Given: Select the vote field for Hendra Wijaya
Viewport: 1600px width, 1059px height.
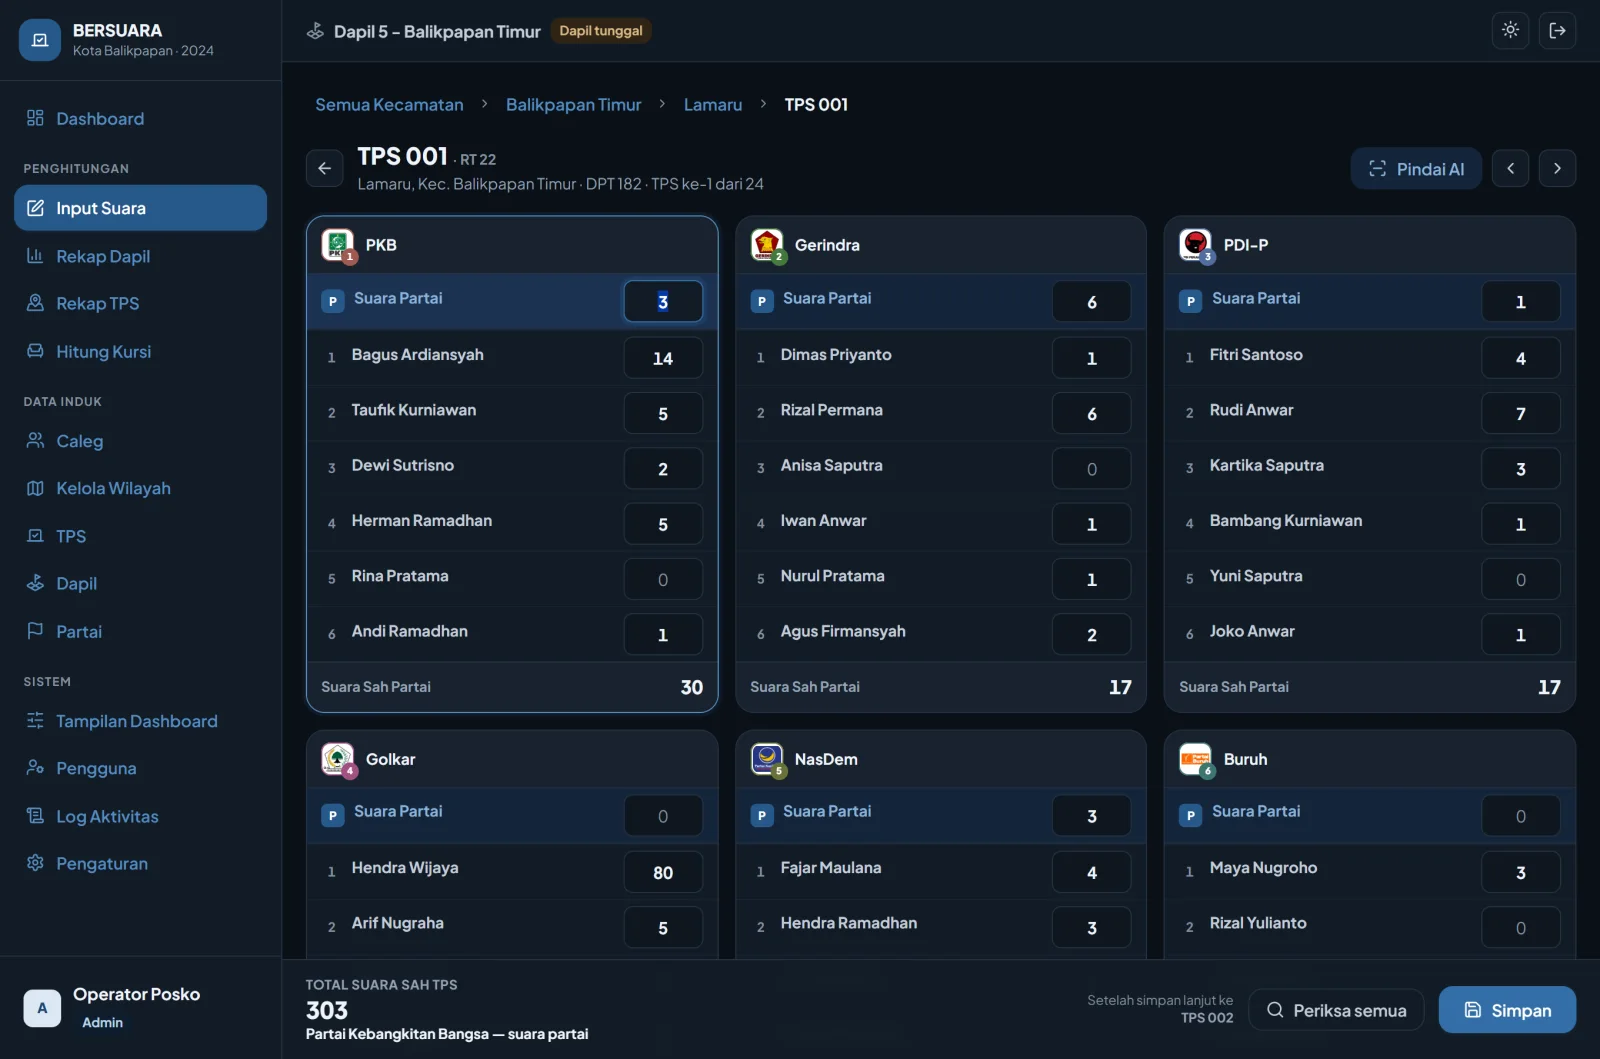Looking at the screenshot, I should (x=663, y=872).
